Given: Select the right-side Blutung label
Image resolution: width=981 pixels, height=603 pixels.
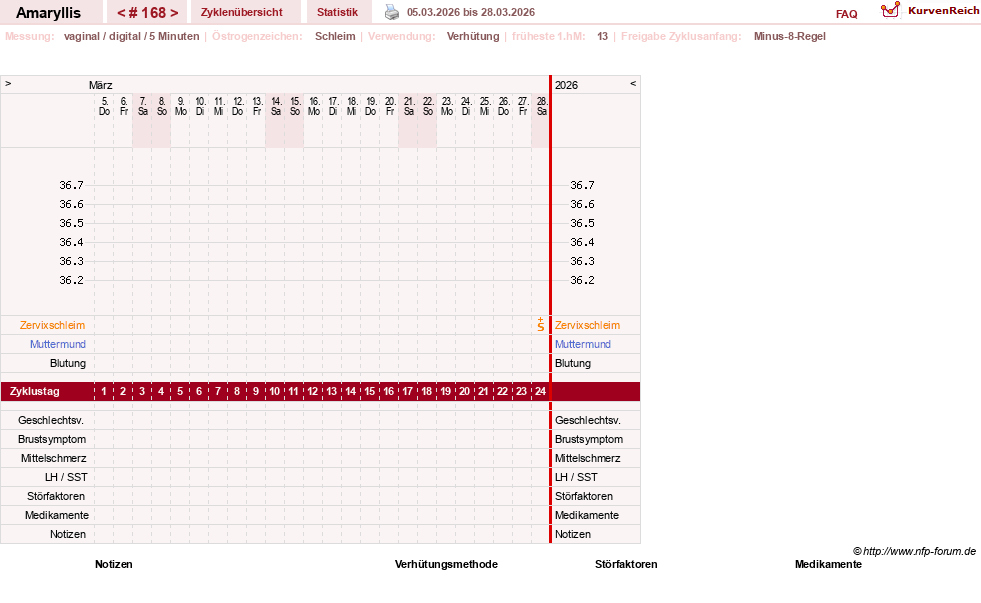Looking at the screenshot, I should pyautogui.click(x=572, y=363).
